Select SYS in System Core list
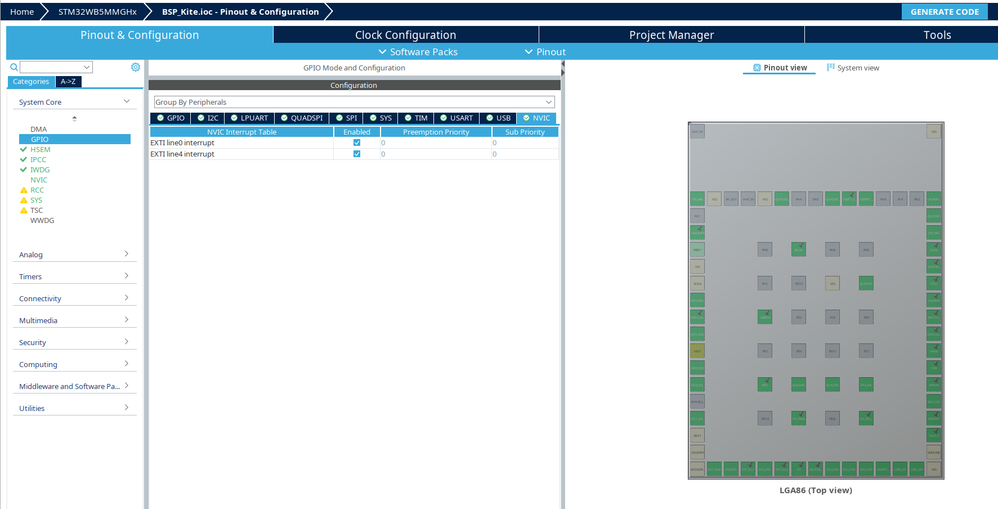Image resolution: width=998 pixels, height=509 pixels. [x=36, y=200]
